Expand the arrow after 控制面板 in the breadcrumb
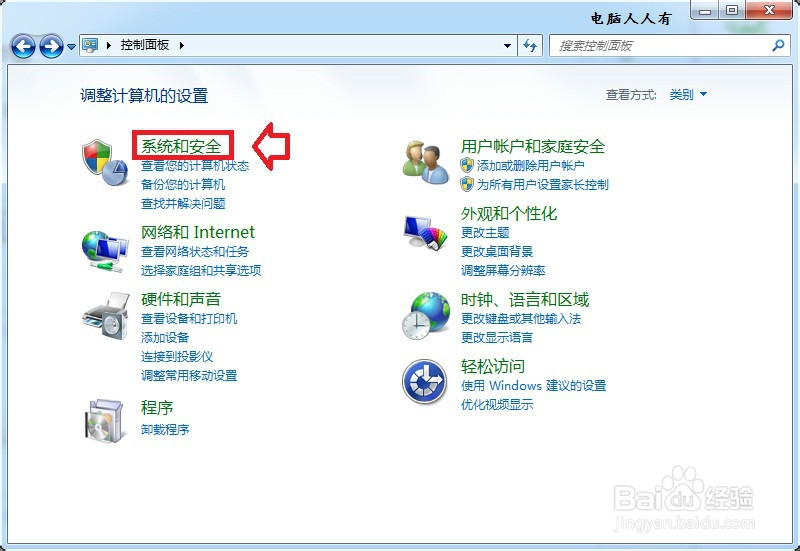This screenshot has height=551, width=800. pos(182,45)
